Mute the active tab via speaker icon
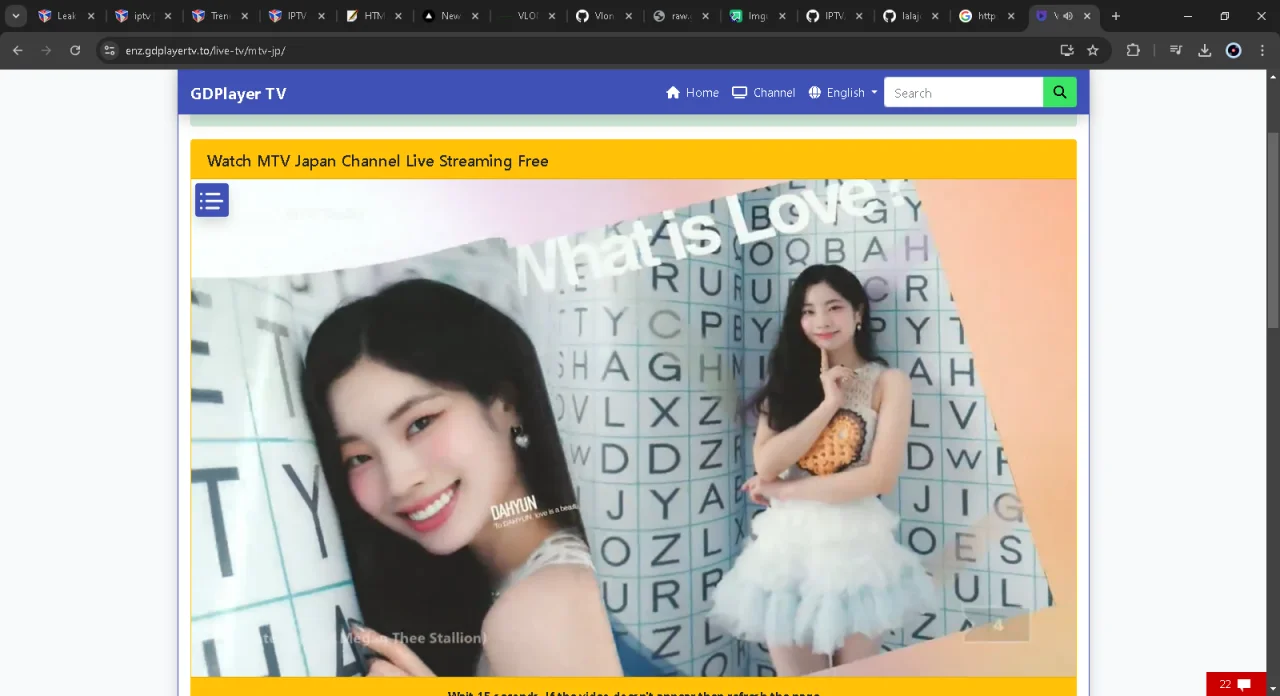The image size is (1280, 696). pos(1068,16)
